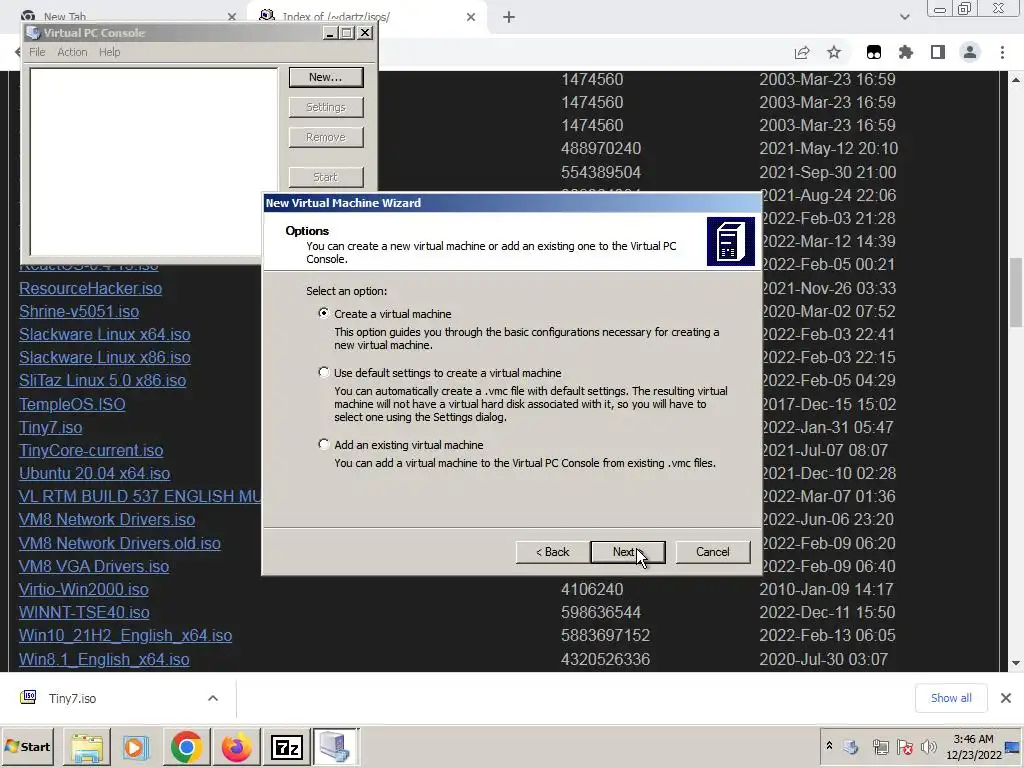Screen dimensions: 1024x768
Task: Open VM8 VGA Drivers.iso link
Action: tap(93, 566)
